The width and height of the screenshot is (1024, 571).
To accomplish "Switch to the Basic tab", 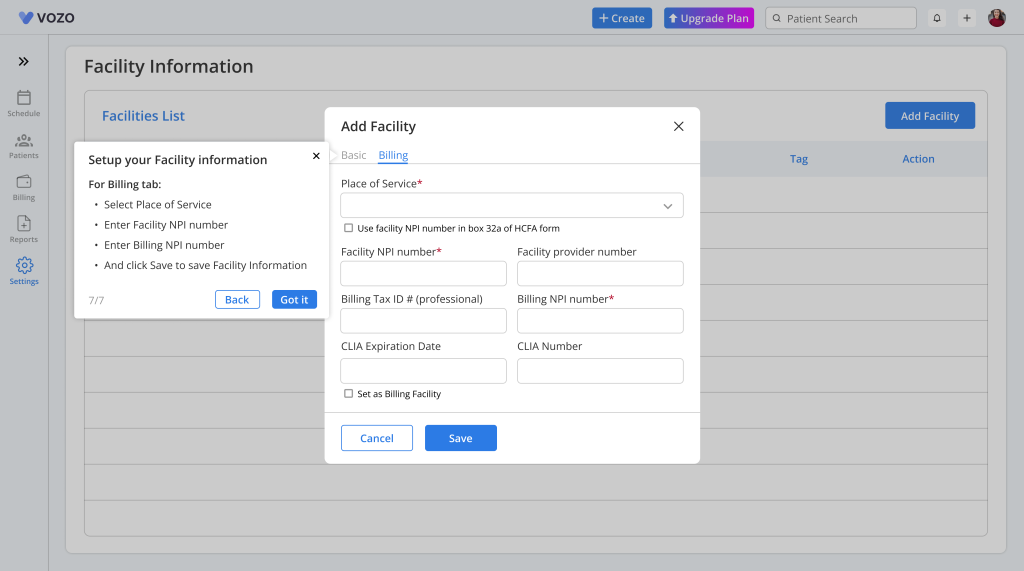I will pos(353,155).
